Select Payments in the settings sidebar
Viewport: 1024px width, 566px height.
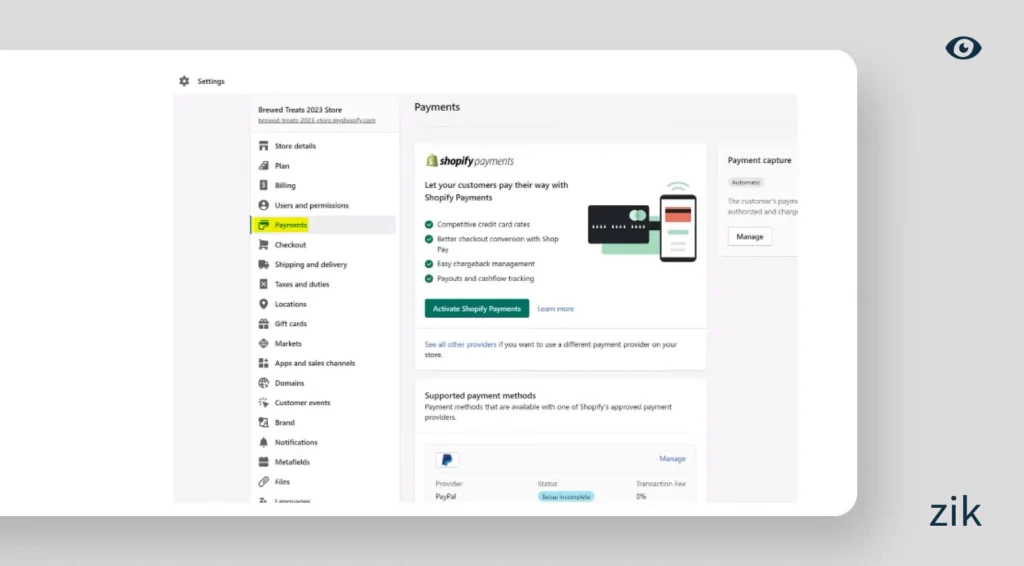pos(291,225)
